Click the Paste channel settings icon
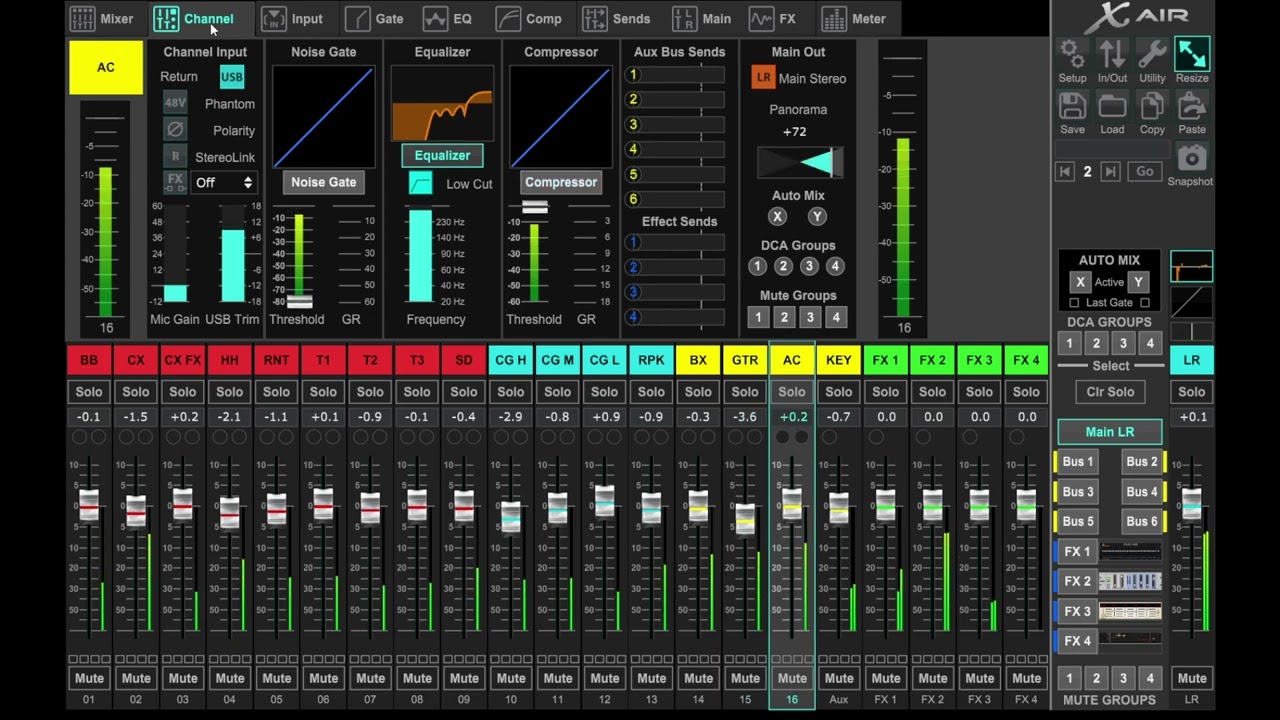The image size is (1280, 720). 1191,105
